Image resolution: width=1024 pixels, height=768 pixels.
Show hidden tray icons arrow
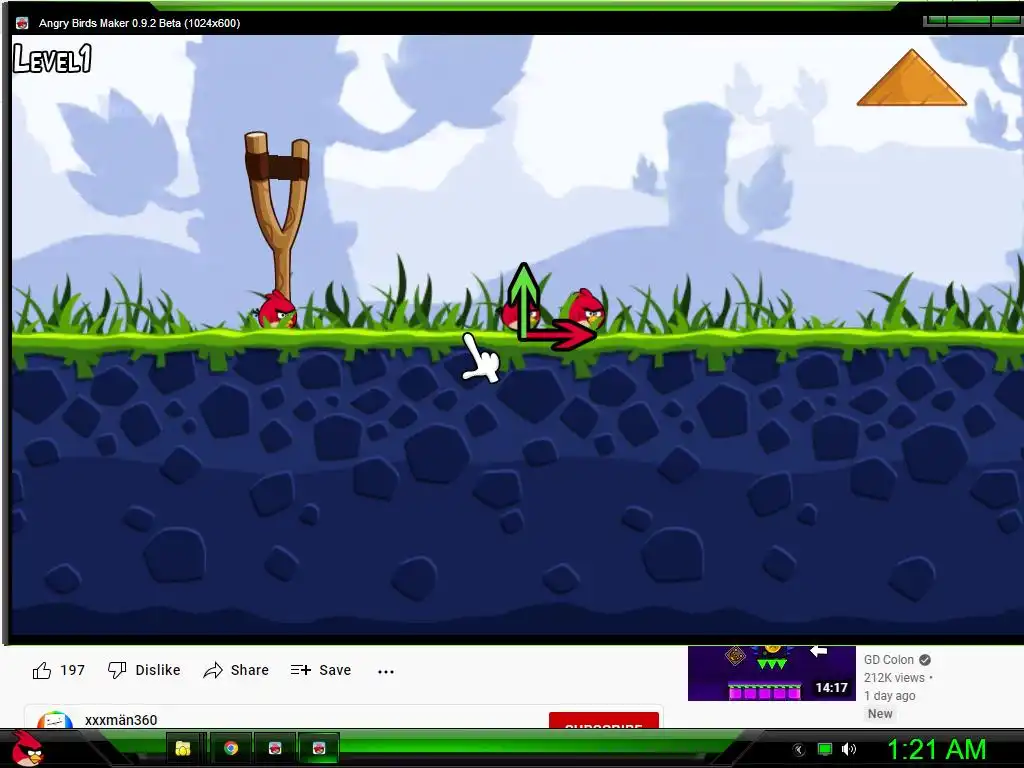[799, 750]
